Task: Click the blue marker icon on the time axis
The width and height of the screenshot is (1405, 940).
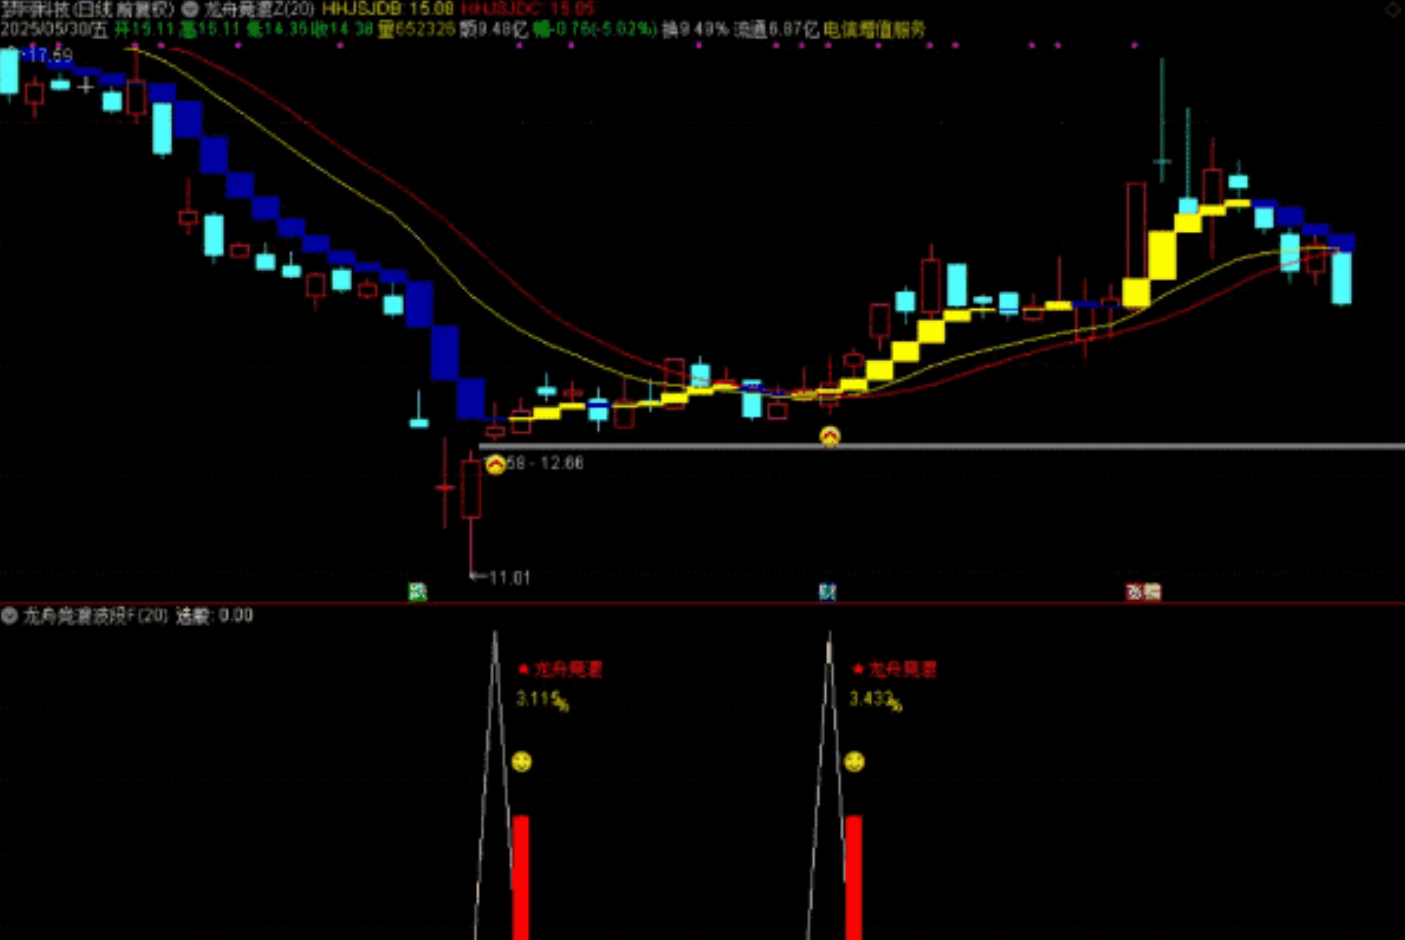Action: 827,592
